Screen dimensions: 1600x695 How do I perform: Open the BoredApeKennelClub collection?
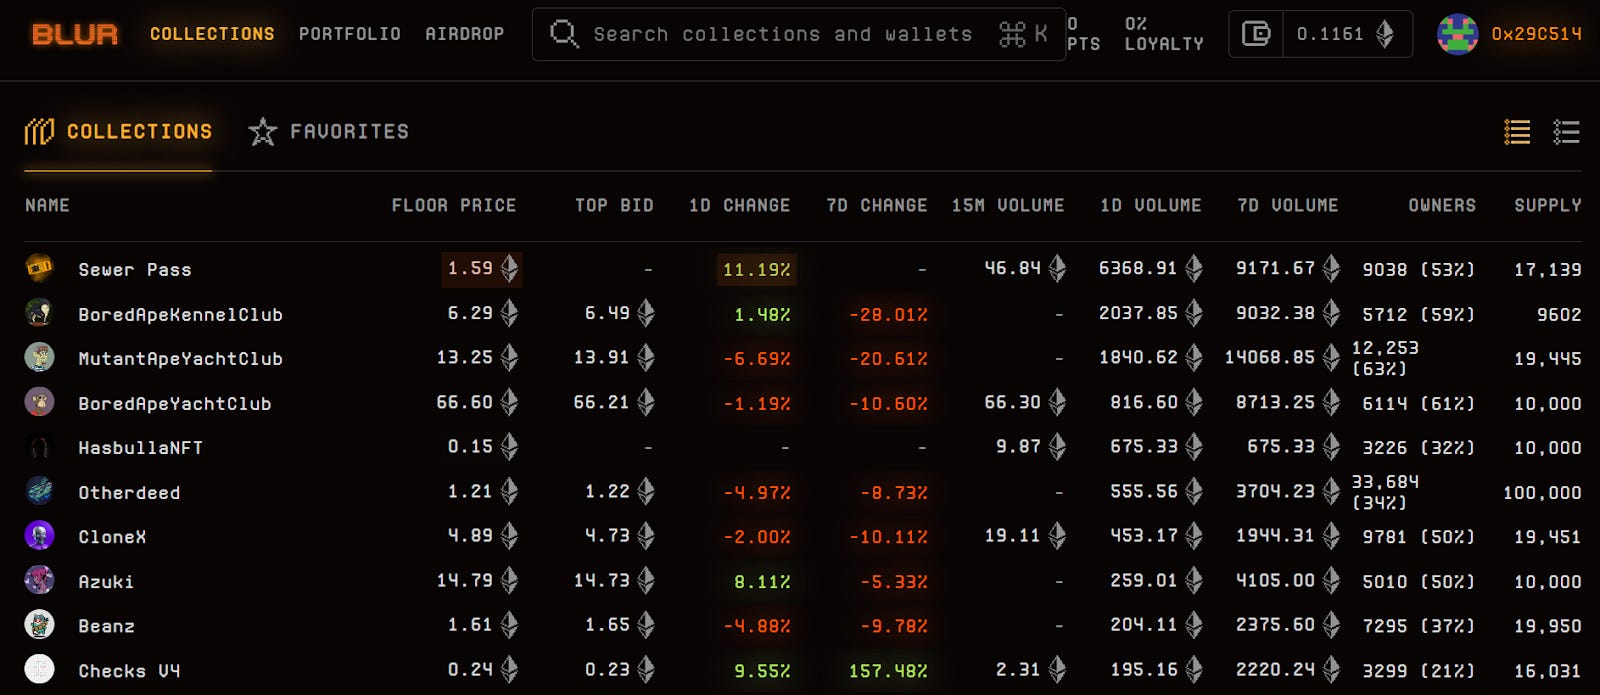coord(181,315)
